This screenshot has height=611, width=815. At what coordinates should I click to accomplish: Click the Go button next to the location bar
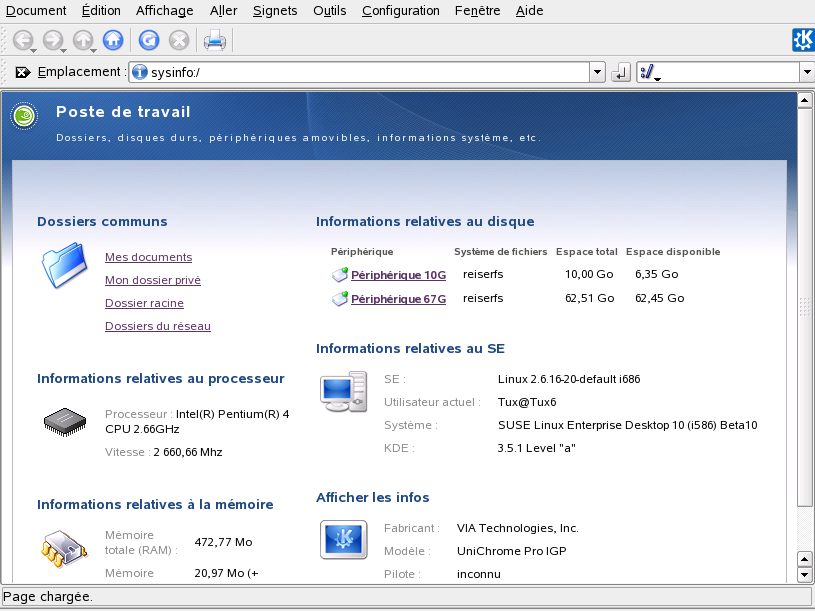tap(621, 72)
